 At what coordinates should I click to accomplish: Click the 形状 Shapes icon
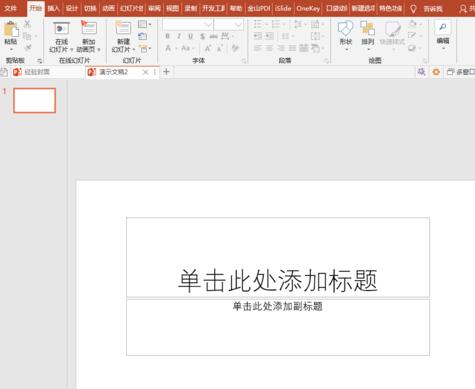coord(345,29)
